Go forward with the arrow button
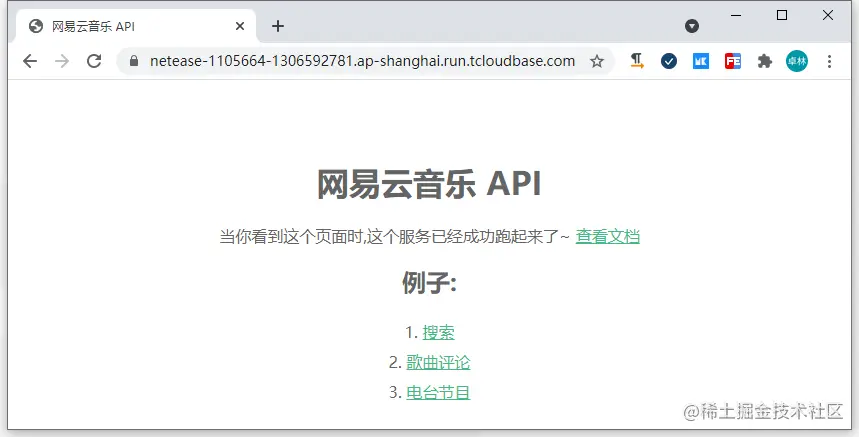 (x=62, y=61)
